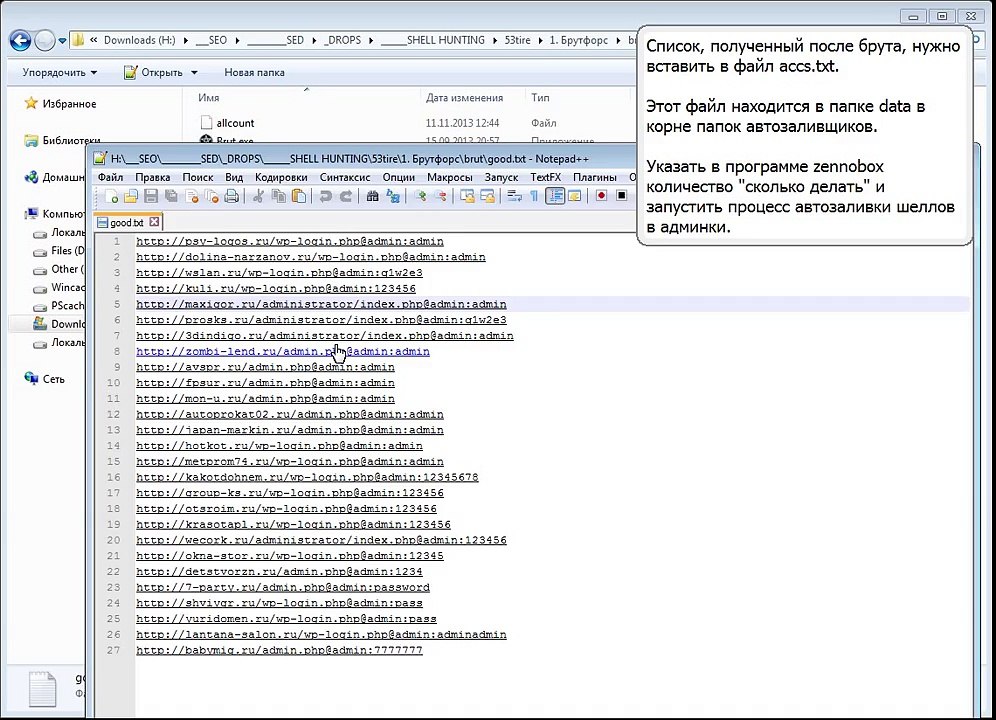
Task: Click the zombi-lend.ru link on line 8
Action: pyautogui.click(x=283, y=351)
